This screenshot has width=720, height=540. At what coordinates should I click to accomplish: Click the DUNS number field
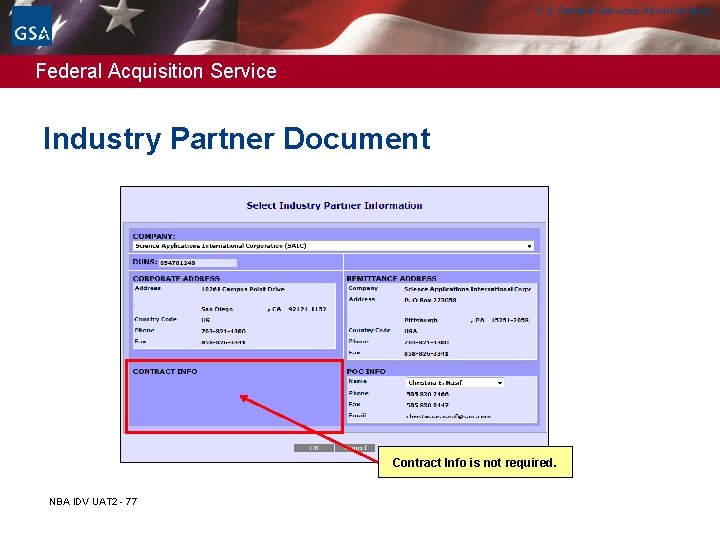(198, 263)
